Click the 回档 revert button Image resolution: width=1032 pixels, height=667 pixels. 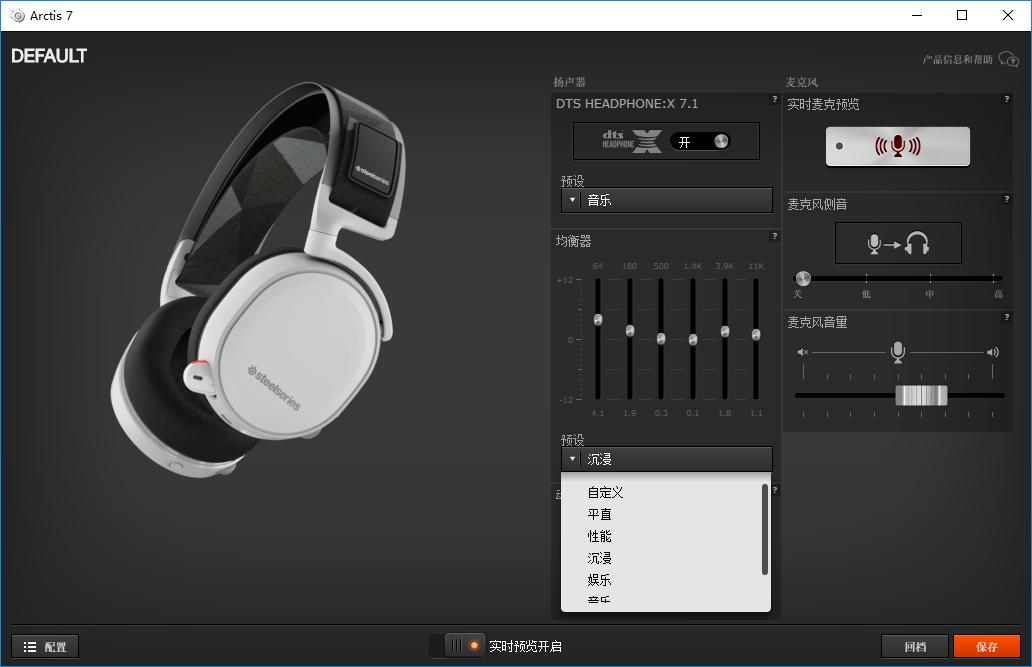point(914,647)
